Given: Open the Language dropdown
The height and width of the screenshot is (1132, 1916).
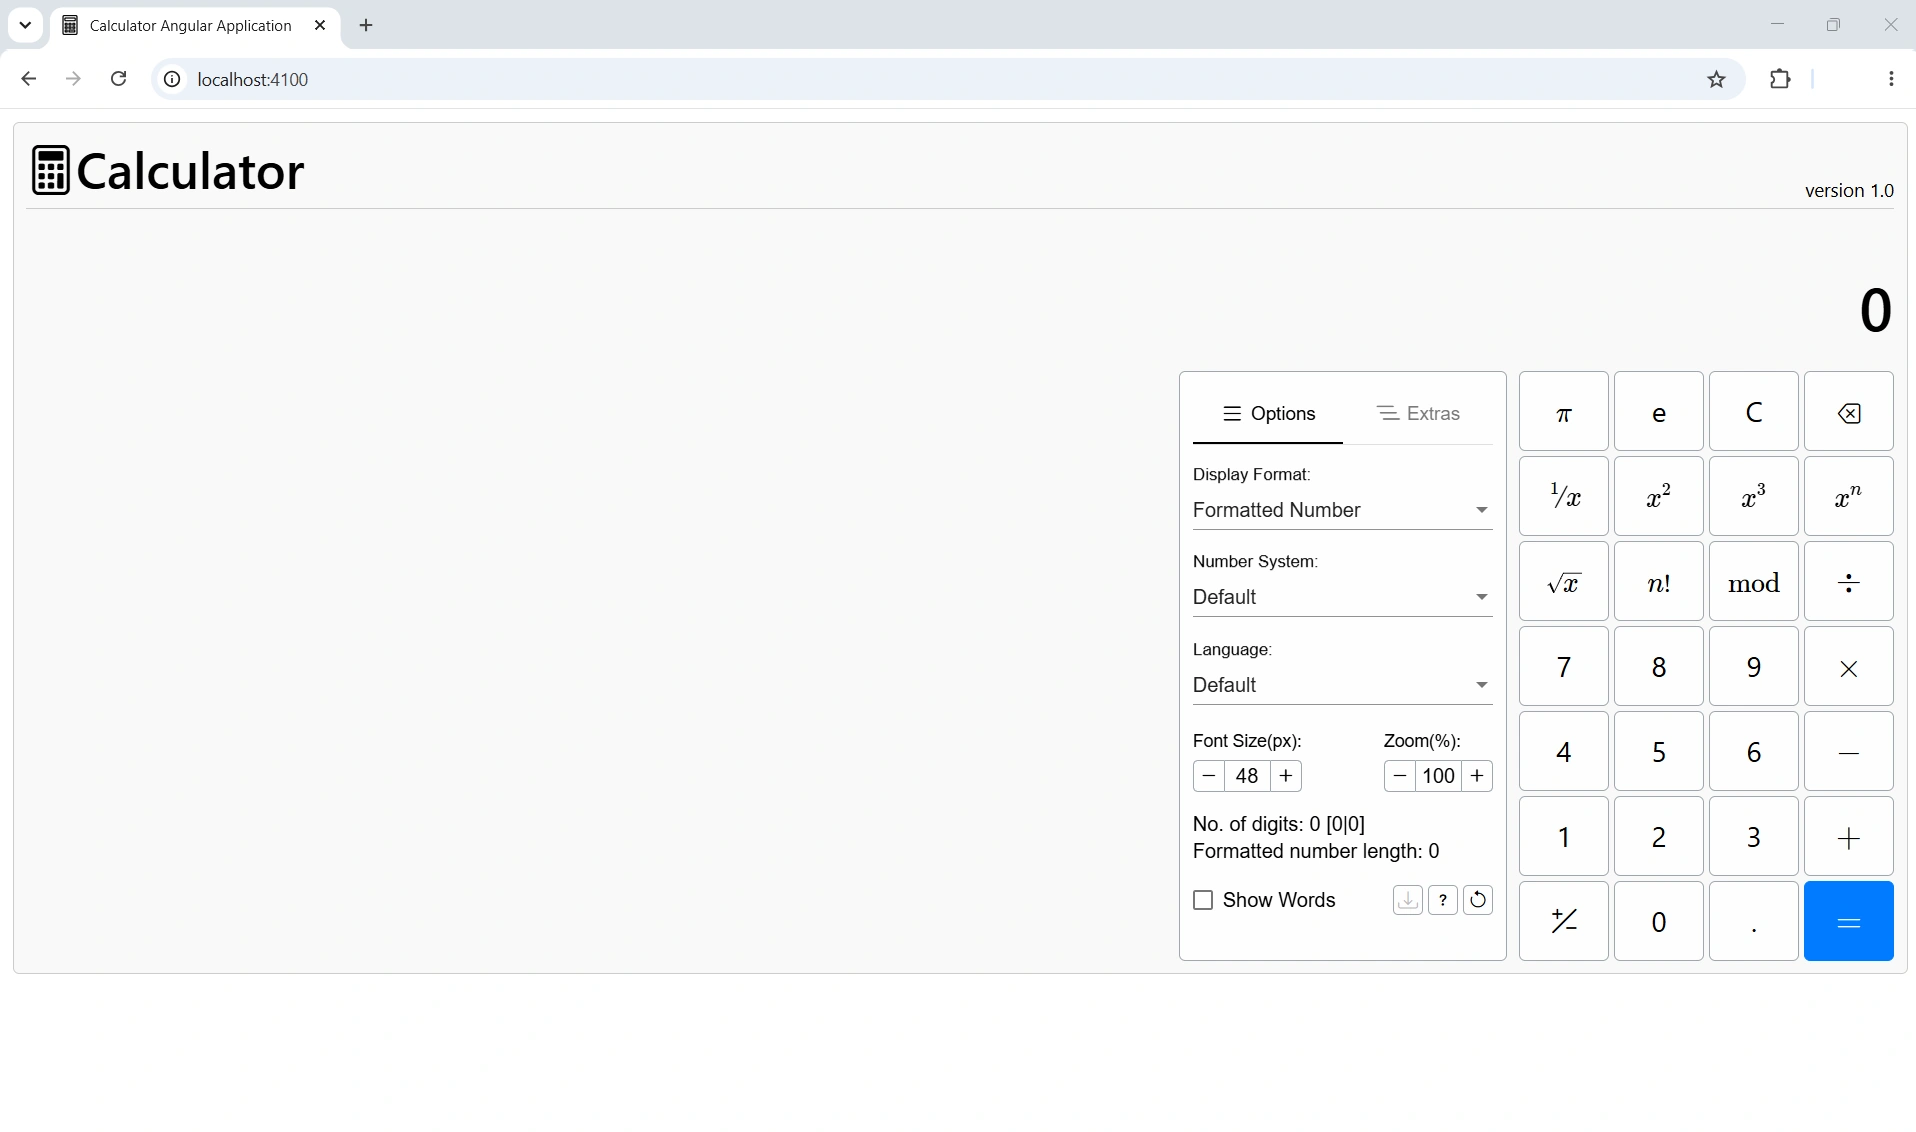Looking at the screenshot, I should pos(1342,685).
